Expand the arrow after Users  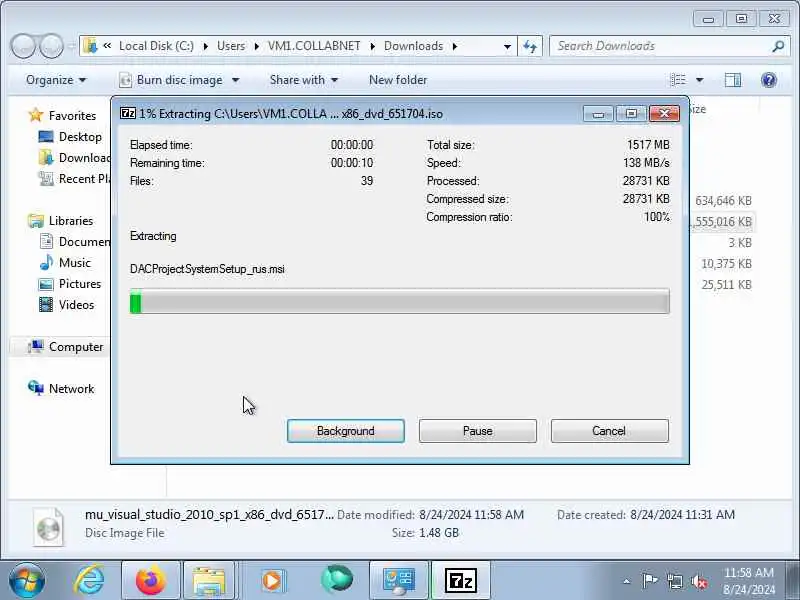[256, 46]
